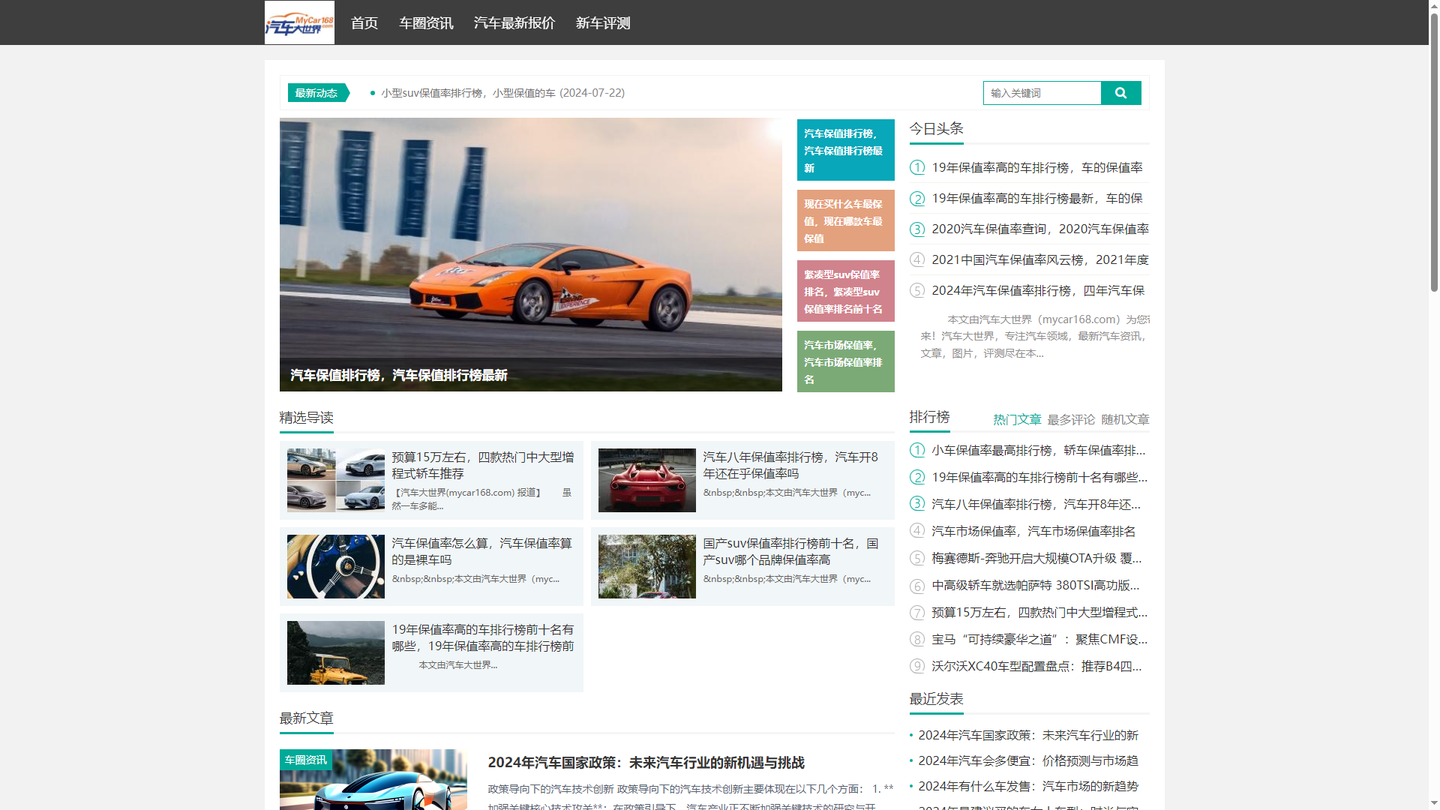Open headline 2024年汽车保值率排行榜

(1038, 290)
